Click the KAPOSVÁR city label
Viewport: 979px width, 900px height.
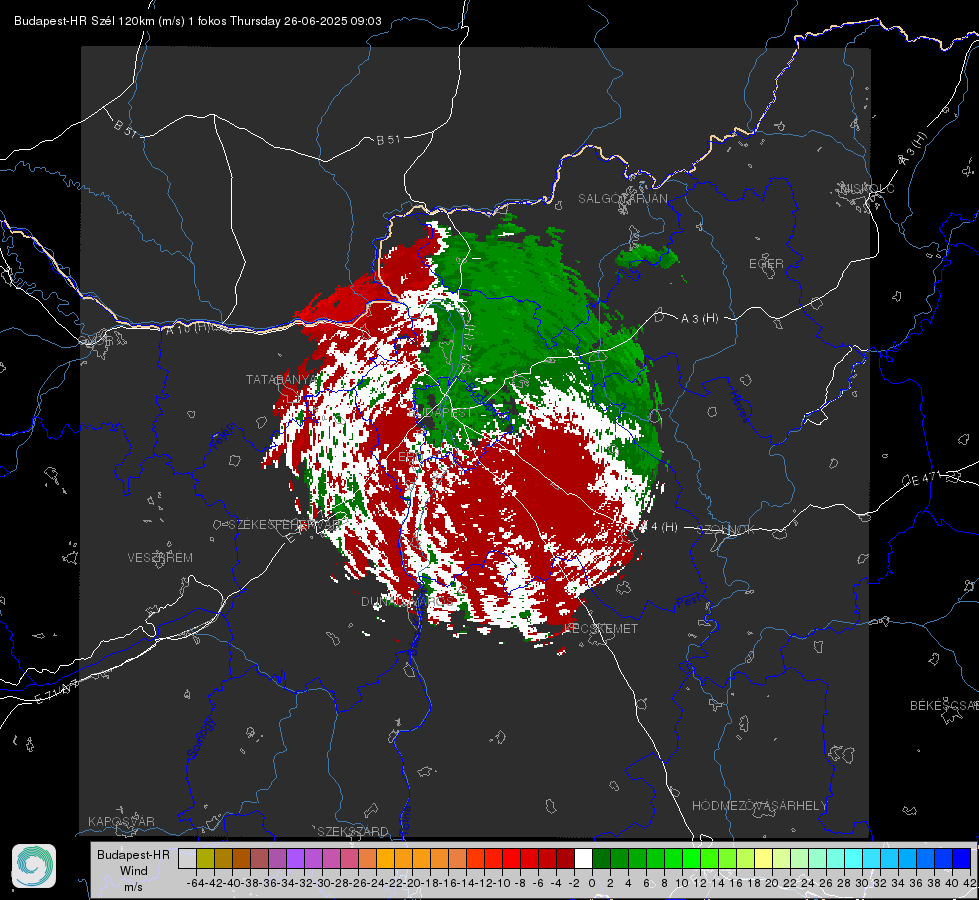pyautogui.click(x=121, y=821)
